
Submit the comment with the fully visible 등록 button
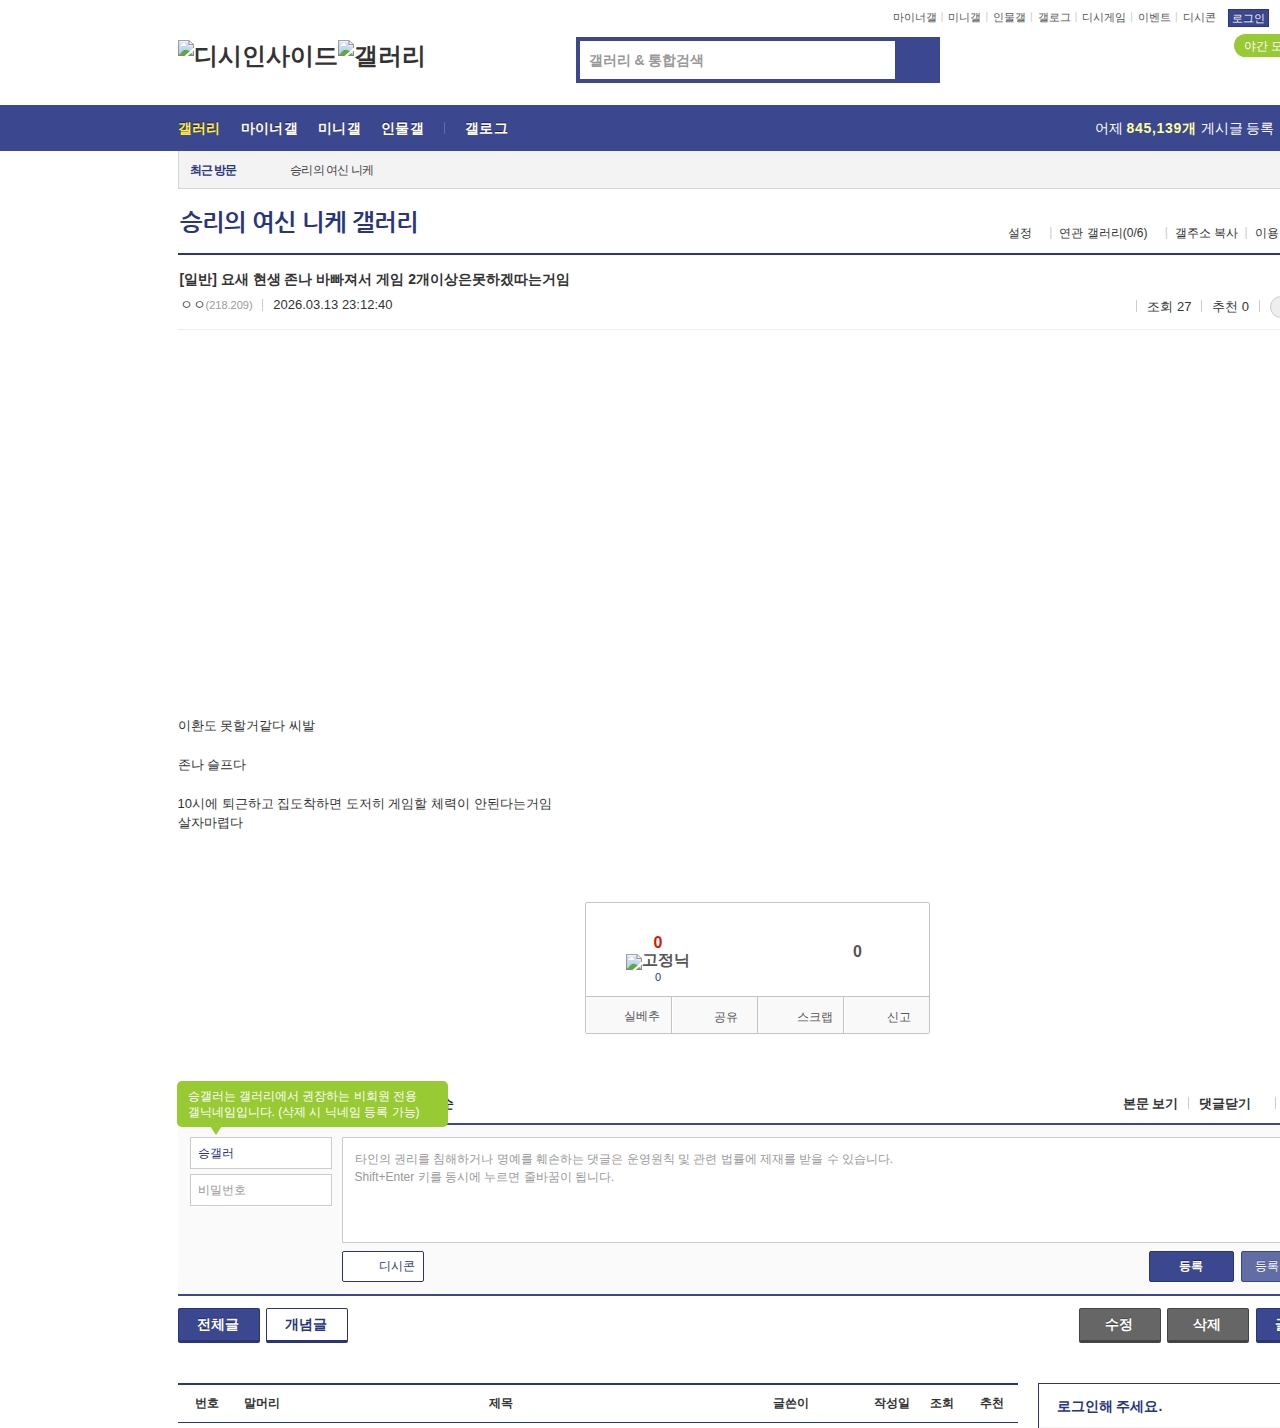(1191, 1266)
